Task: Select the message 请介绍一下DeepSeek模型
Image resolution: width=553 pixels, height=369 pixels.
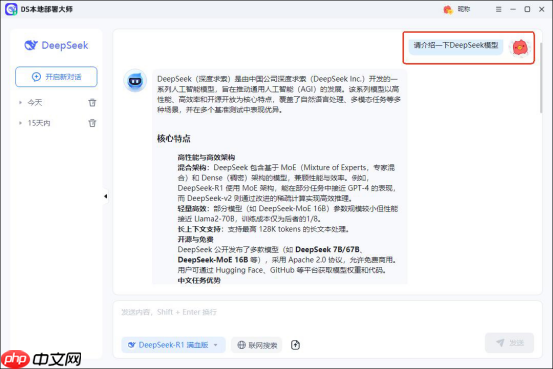Action: (456, 46)
